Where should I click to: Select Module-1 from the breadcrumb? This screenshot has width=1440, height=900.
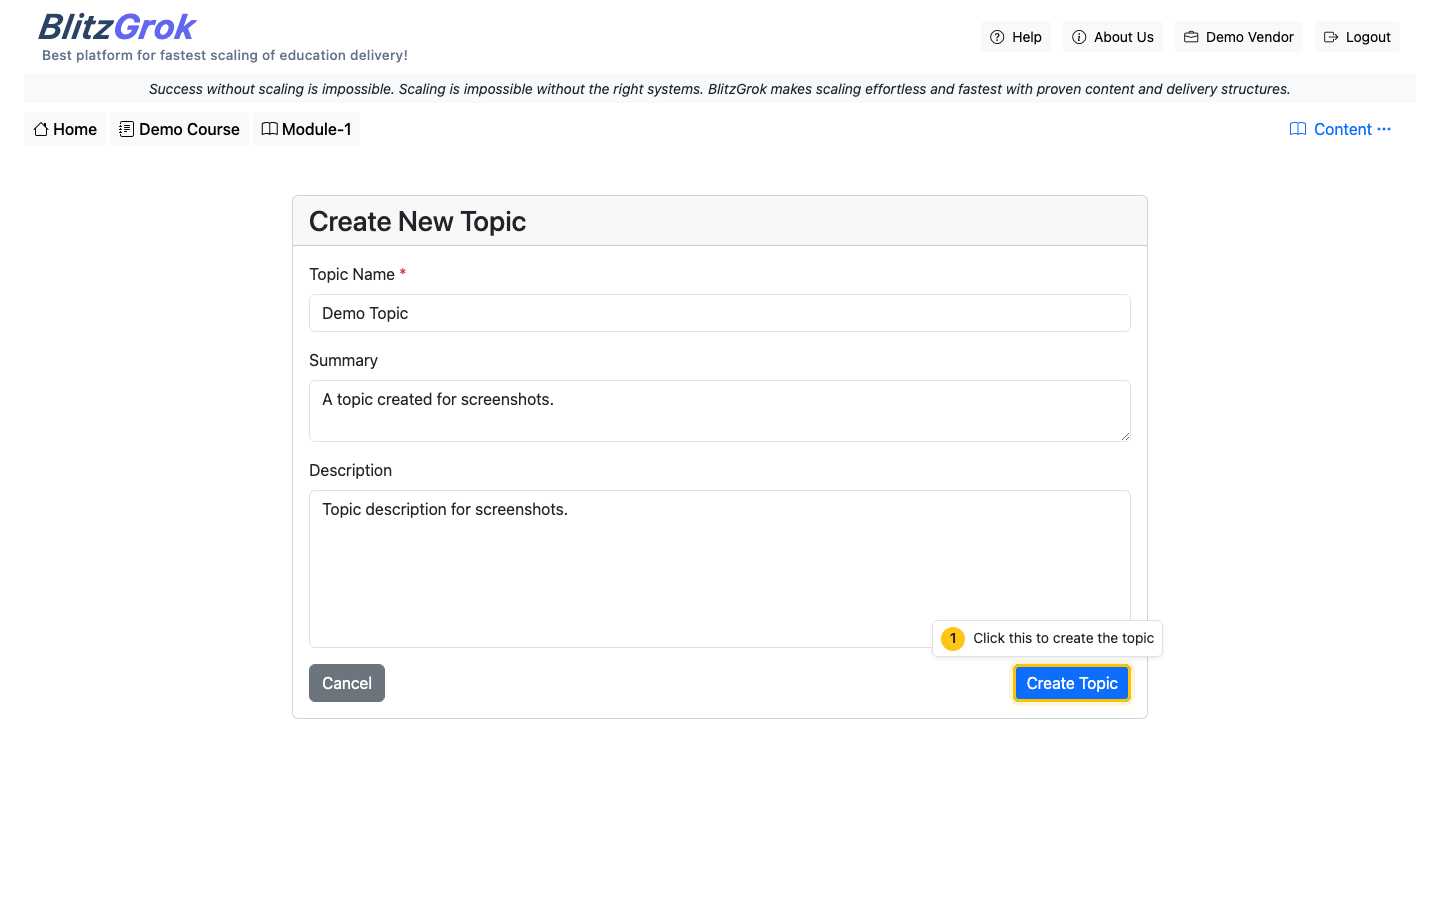(x=306, y=128)
